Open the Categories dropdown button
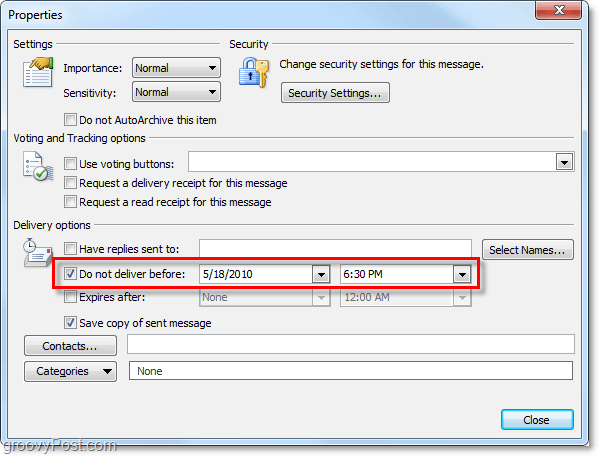This screenshot has height=456, width=599. click(70, 371)
